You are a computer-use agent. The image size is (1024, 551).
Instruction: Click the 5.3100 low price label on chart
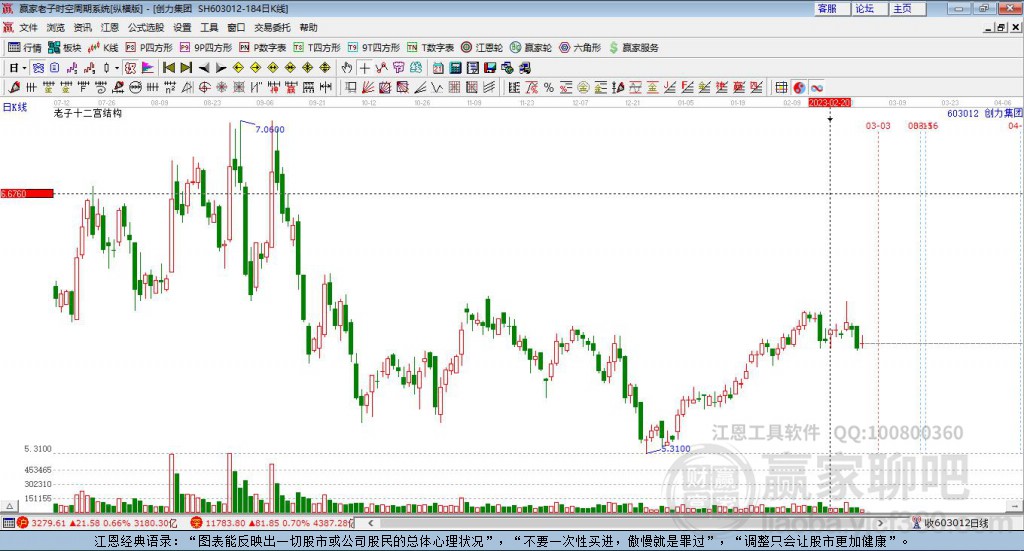point(676,449)
